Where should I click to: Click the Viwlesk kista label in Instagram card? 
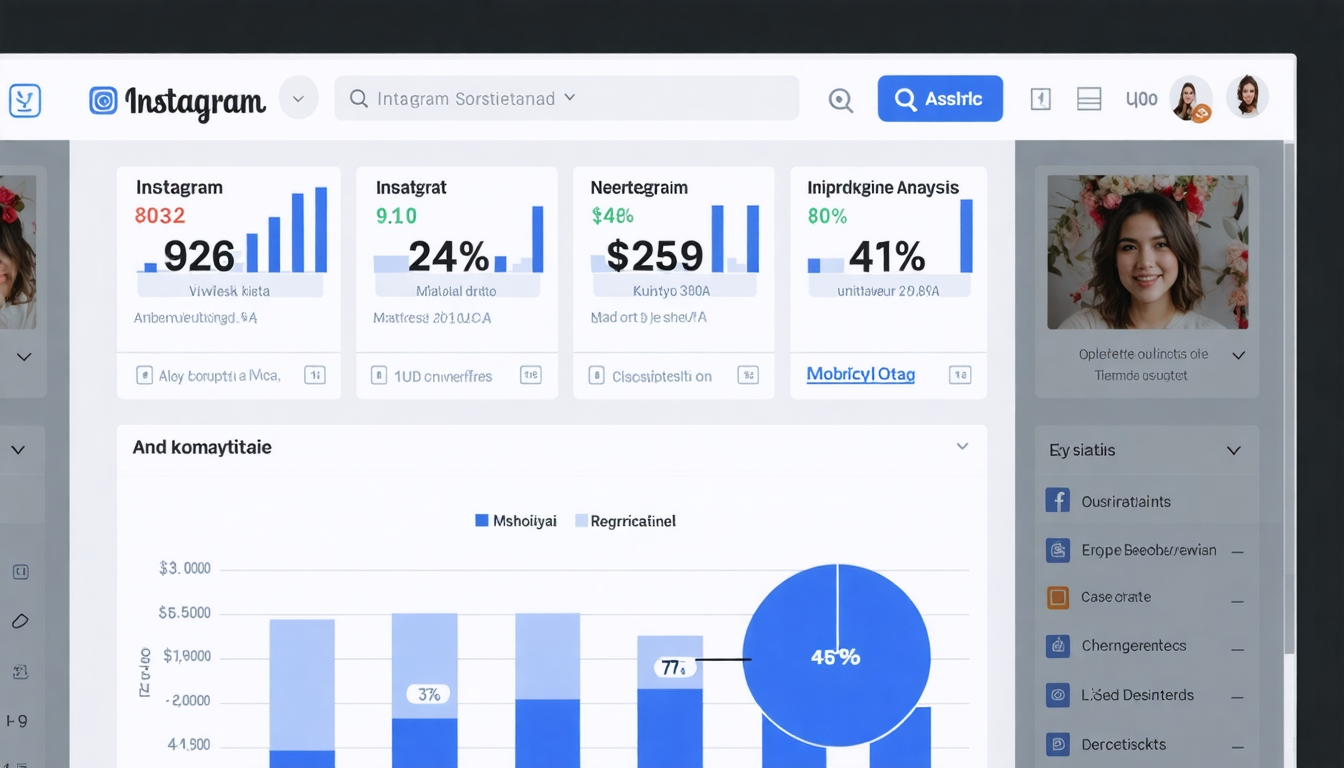tap(229, 291)
